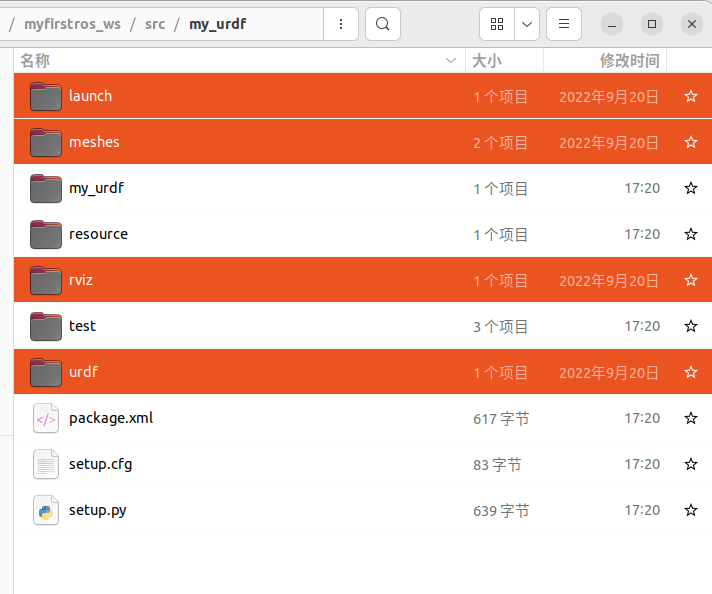Select the my_urdf folder name in list
Viewport: 712px width, 594px height.
tap(96, 188)
